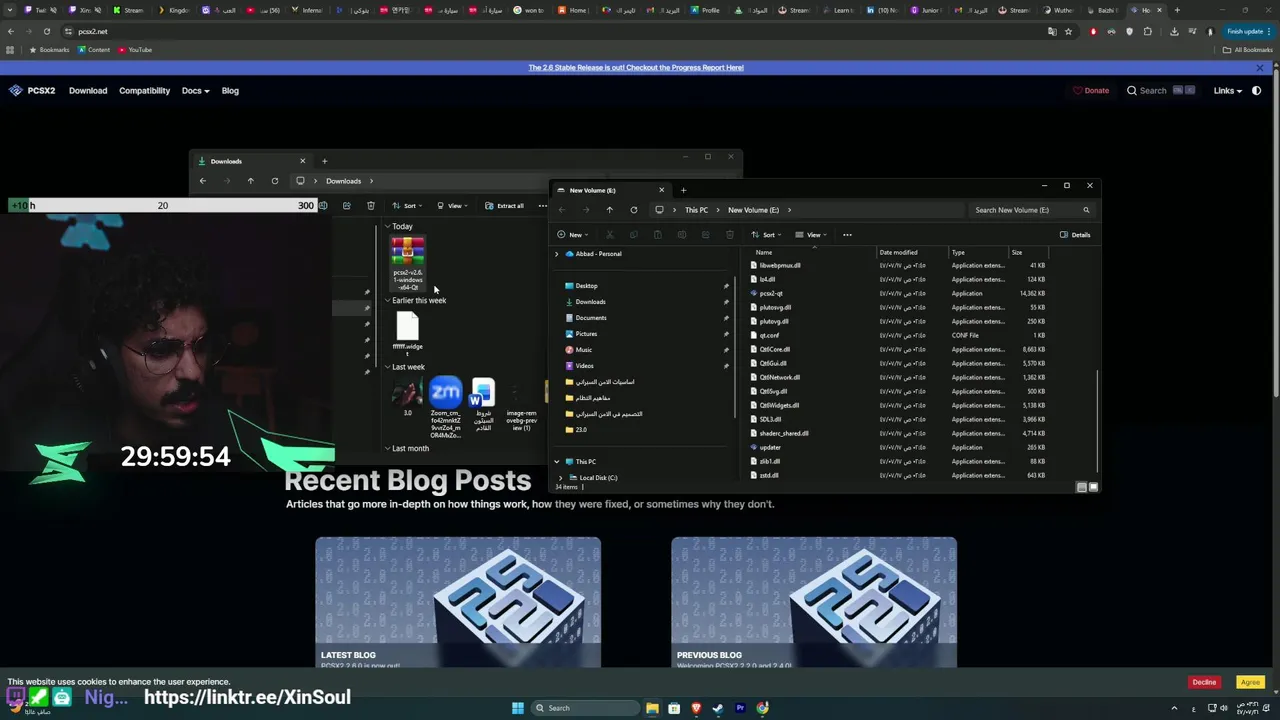Select the pcsx2 archive file in Downloads
The image size is (1280, 720).
(408, 263)
